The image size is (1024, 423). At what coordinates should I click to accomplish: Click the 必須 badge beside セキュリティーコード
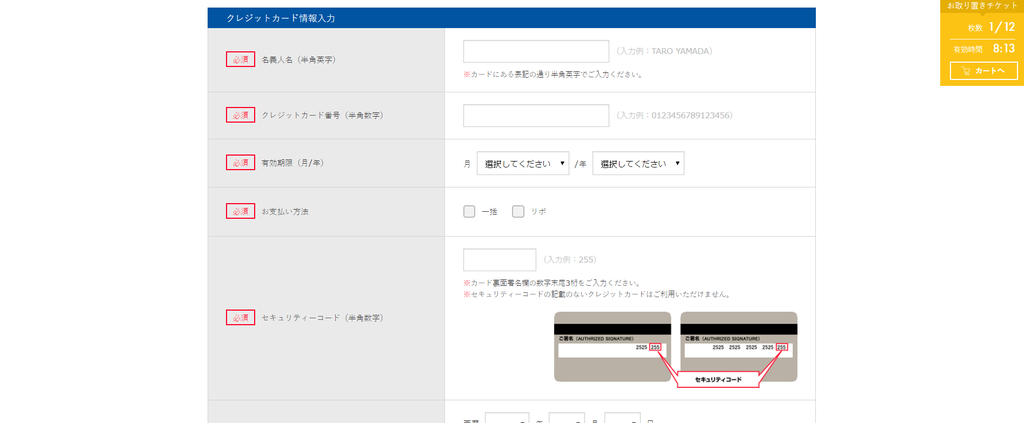(x=240, y=318)
